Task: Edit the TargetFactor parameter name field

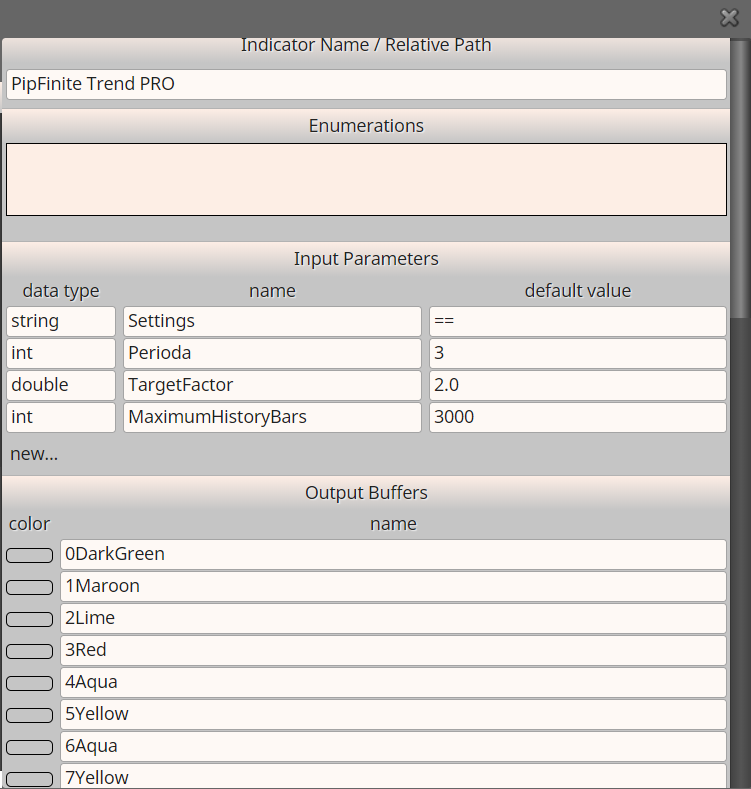Action: tap(272, 385)
